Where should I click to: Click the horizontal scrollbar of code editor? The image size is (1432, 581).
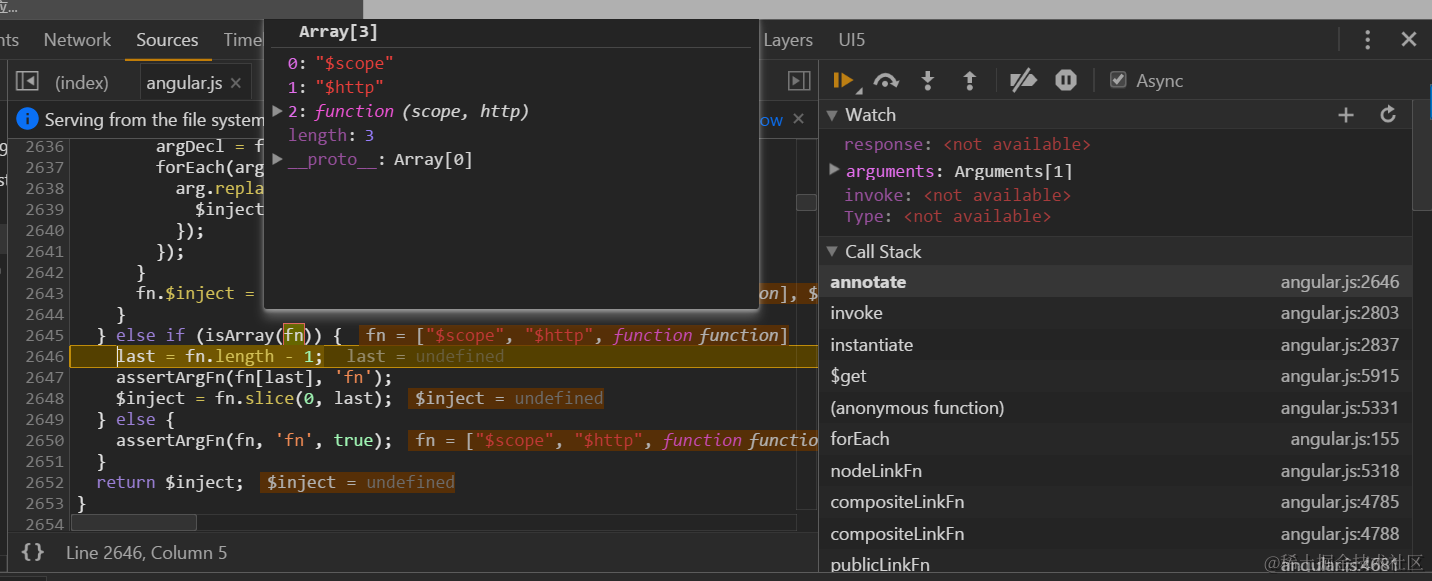[134, 523]
